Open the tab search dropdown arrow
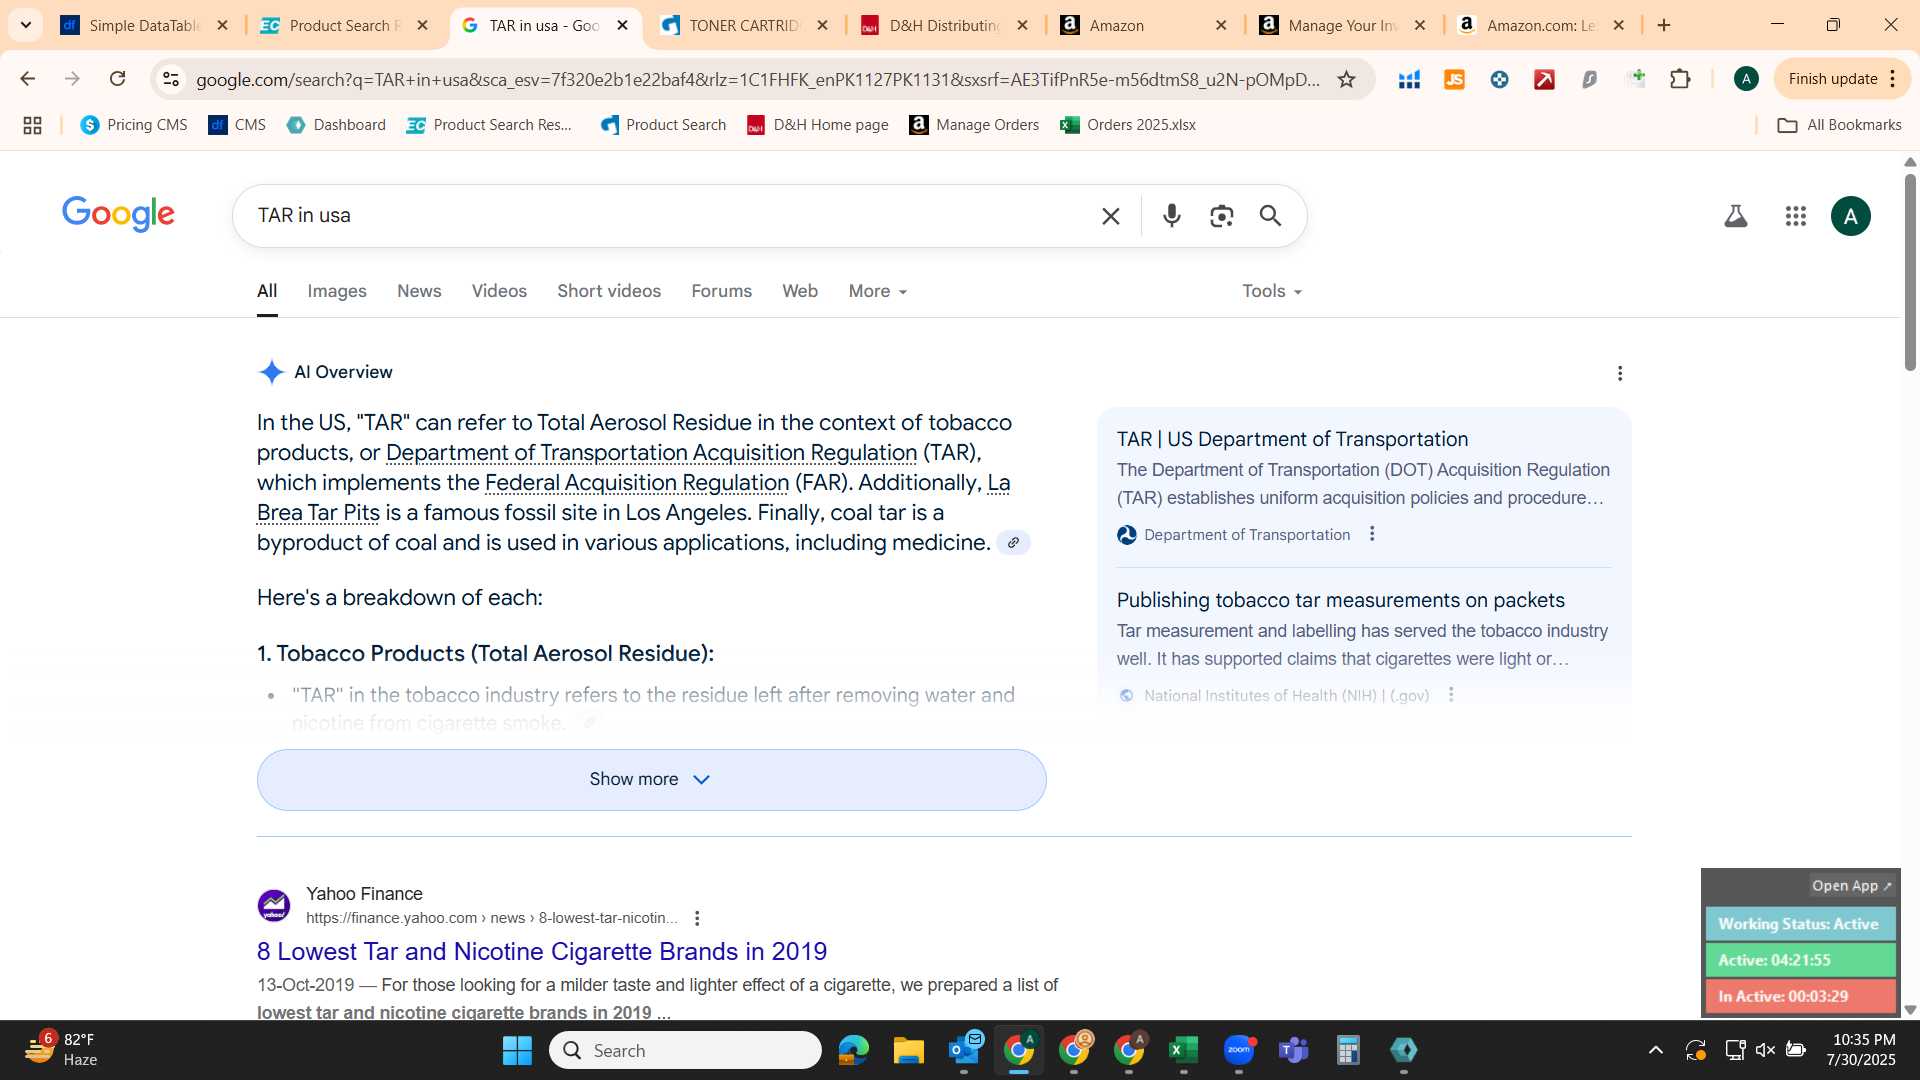 click(25, 25)
